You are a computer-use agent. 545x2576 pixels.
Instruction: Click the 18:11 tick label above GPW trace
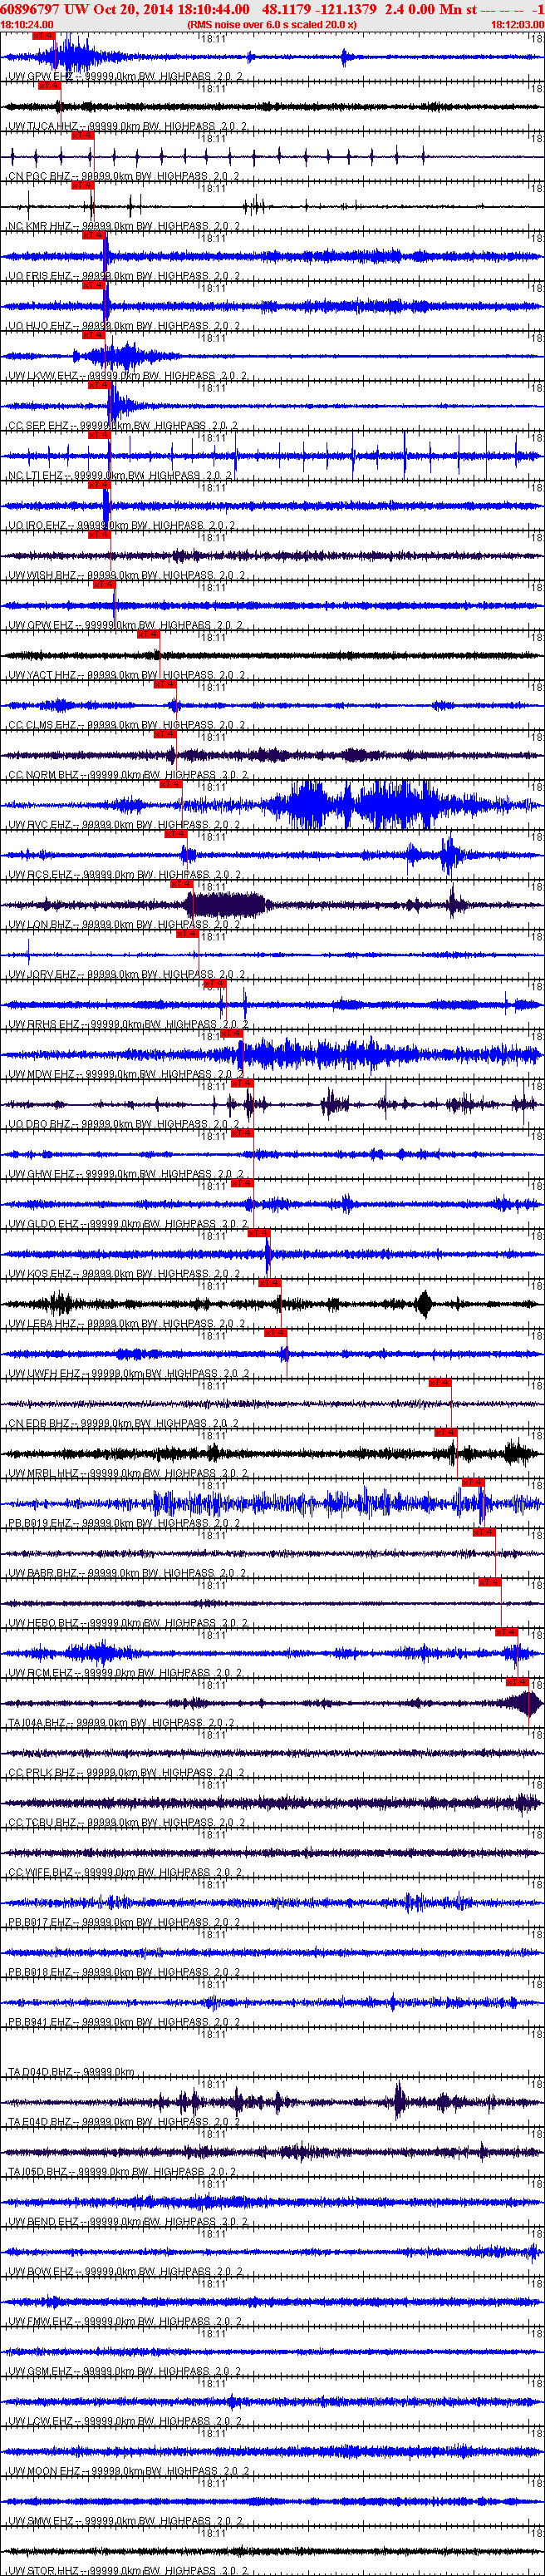coord(212,38)
